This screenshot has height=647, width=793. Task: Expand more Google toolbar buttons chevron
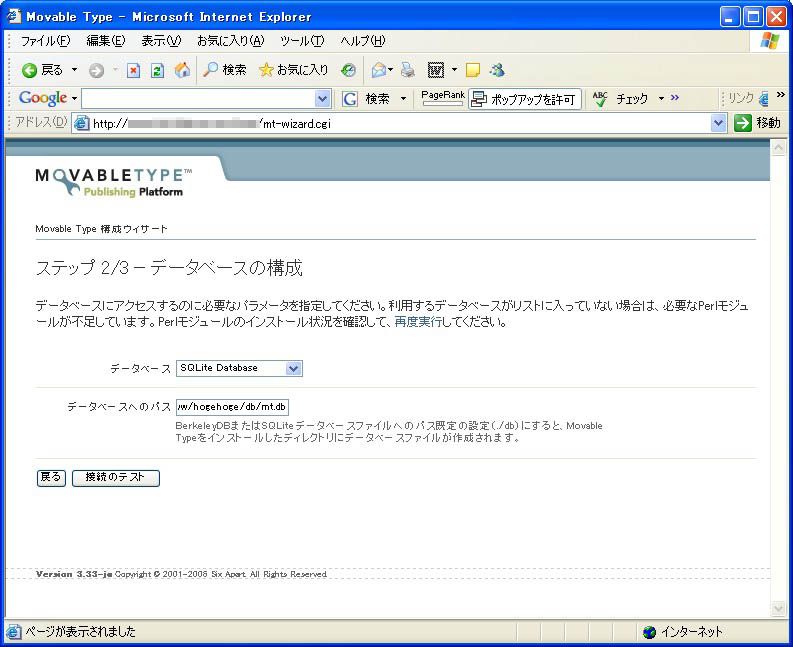pyautogui.click(x=675, y=97)
